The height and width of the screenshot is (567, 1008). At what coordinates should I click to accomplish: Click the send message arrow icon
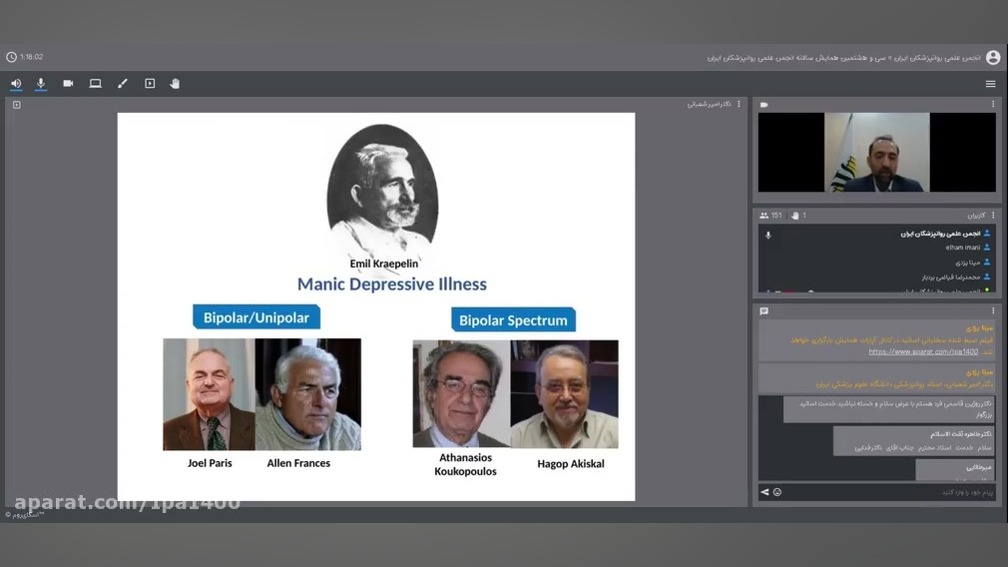click(x=765, y=492)
